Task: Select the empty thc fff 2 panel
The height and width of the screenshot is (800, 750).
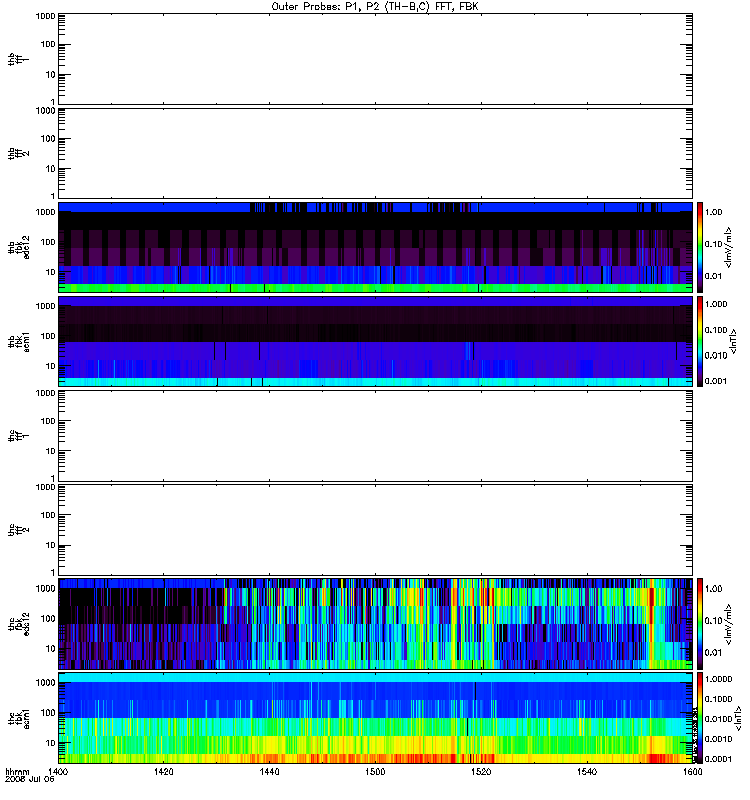Action: (375, 530)
